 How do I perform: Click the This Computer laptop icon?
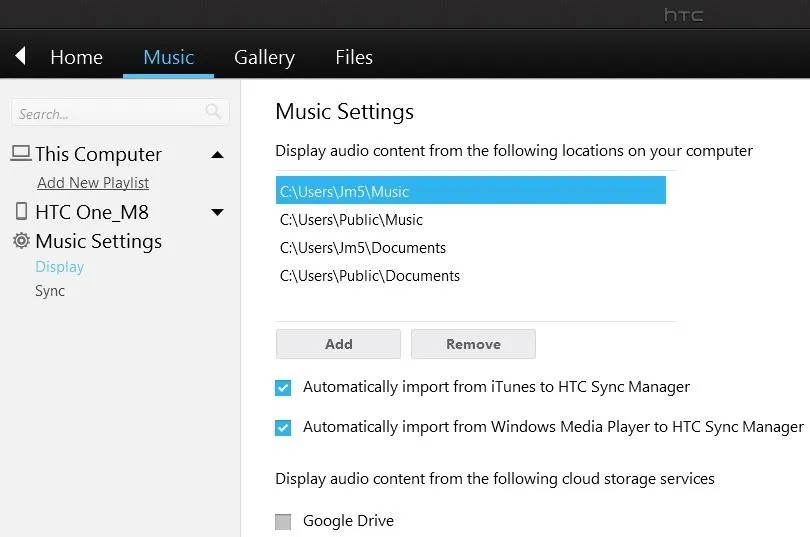click(x=21, y=153)
